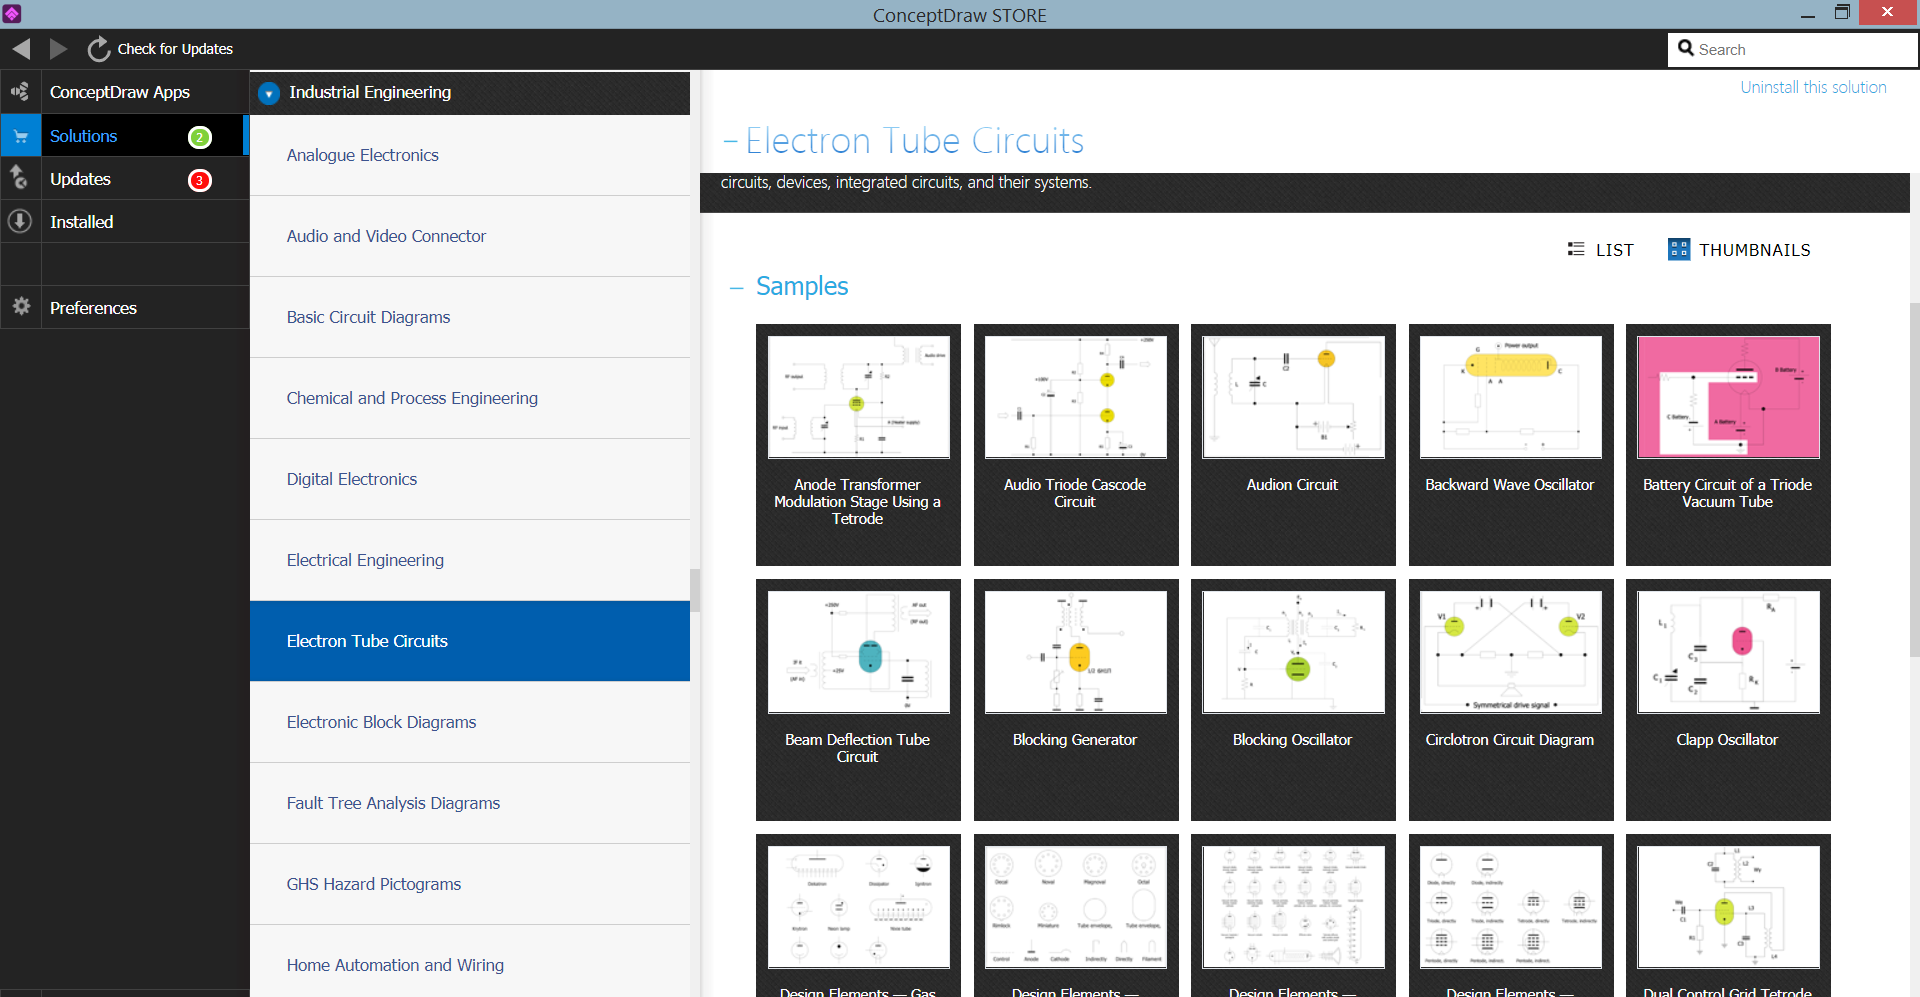Open Blocking Oscillator sample thumbnail
The width and height of the screenshot is (1920, 997).
pyautogui.click(x=1293, y=652)
